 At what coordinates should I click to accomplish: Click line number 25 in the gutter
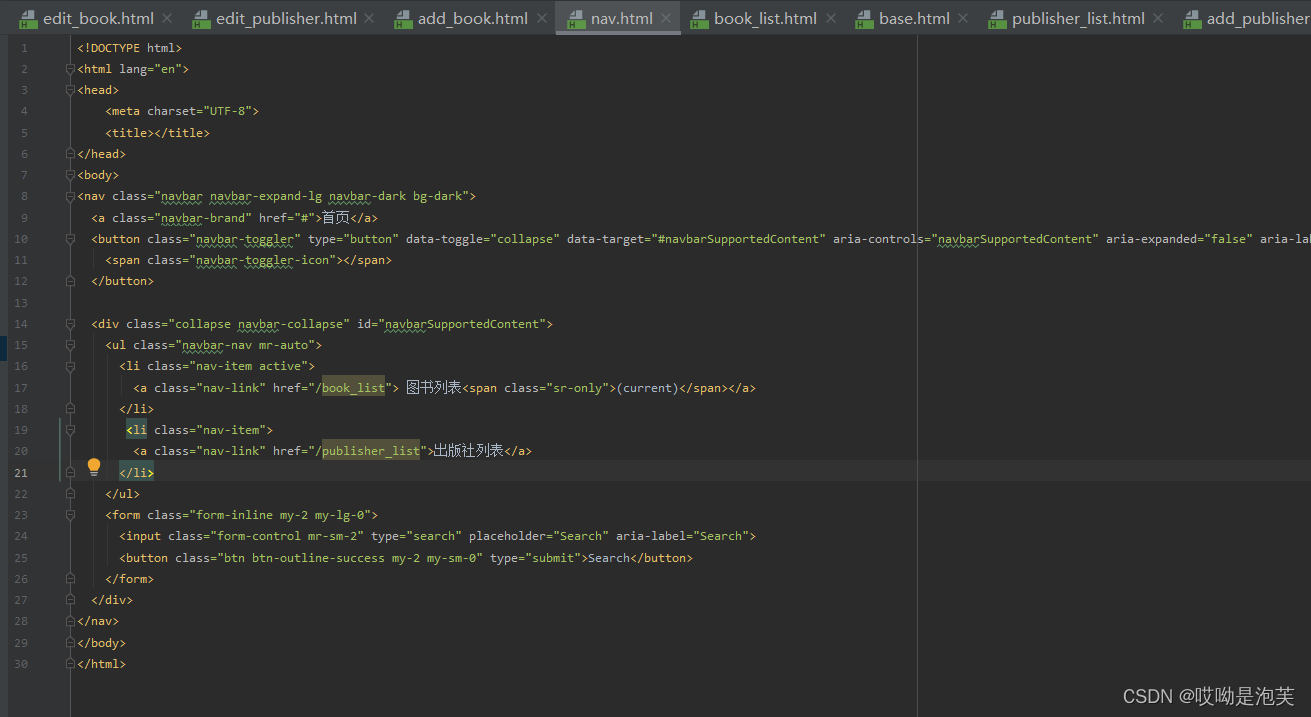click(22, 558)
